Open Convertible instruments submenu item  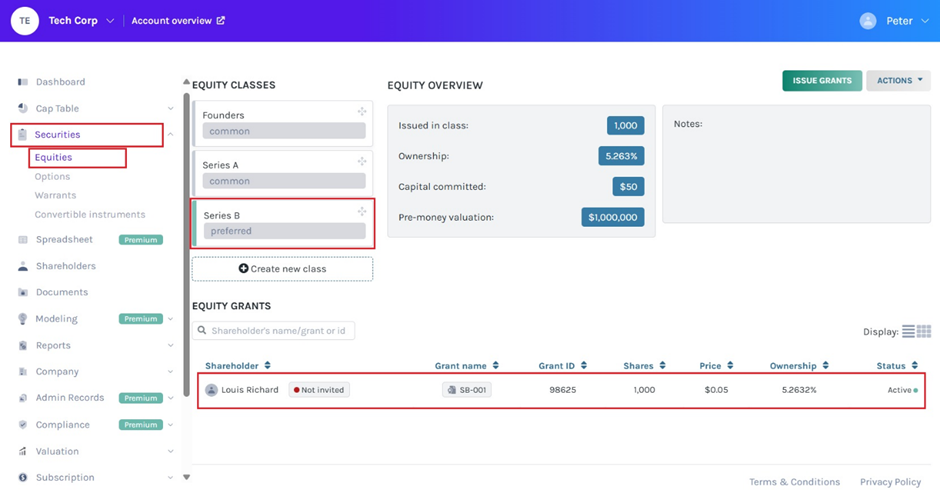[x=90, y=215]
